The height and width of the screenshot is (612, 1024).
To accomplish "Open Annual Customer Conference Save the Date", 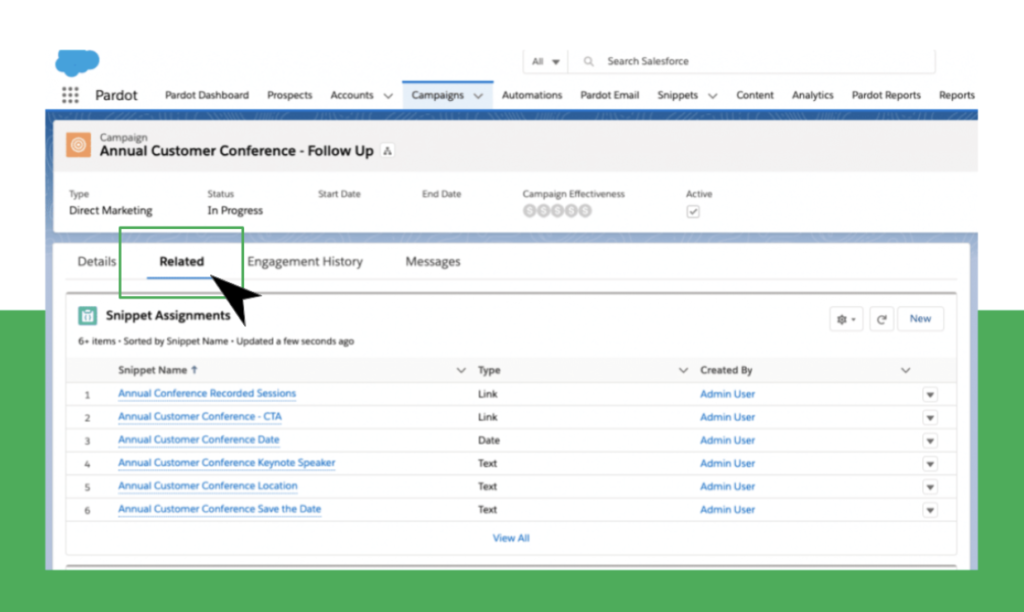I will pyautogui.click(x=219, y=509).
